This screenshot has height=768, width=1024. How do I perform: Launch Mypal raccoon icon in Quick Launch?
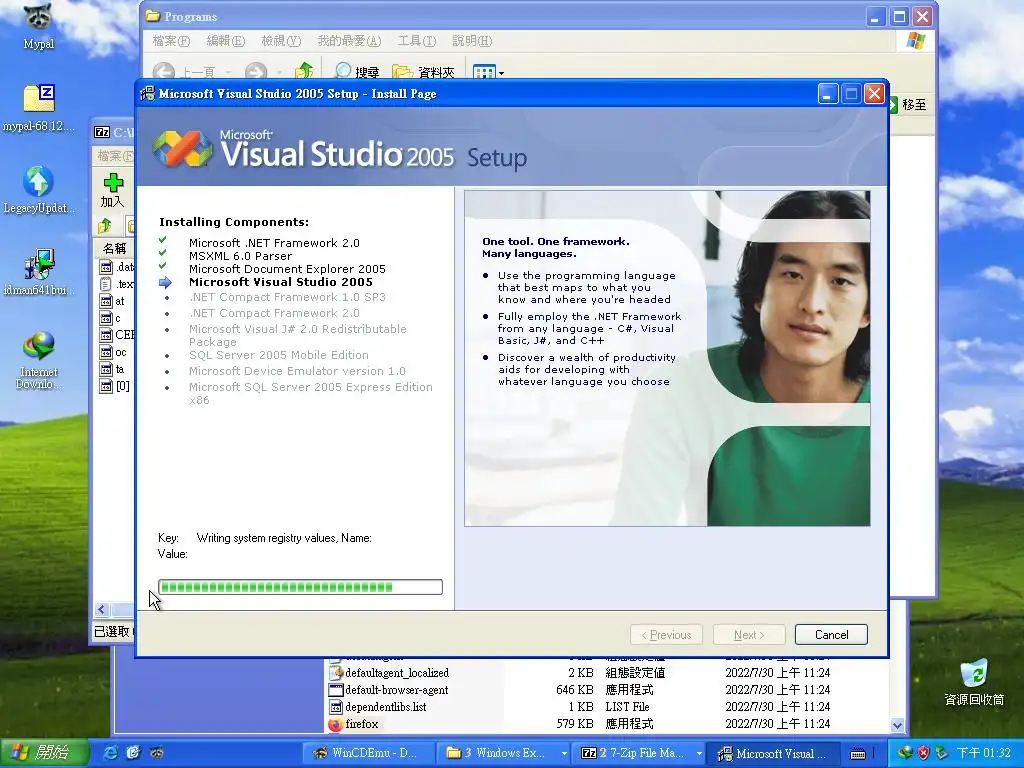(x=157, y=753)
